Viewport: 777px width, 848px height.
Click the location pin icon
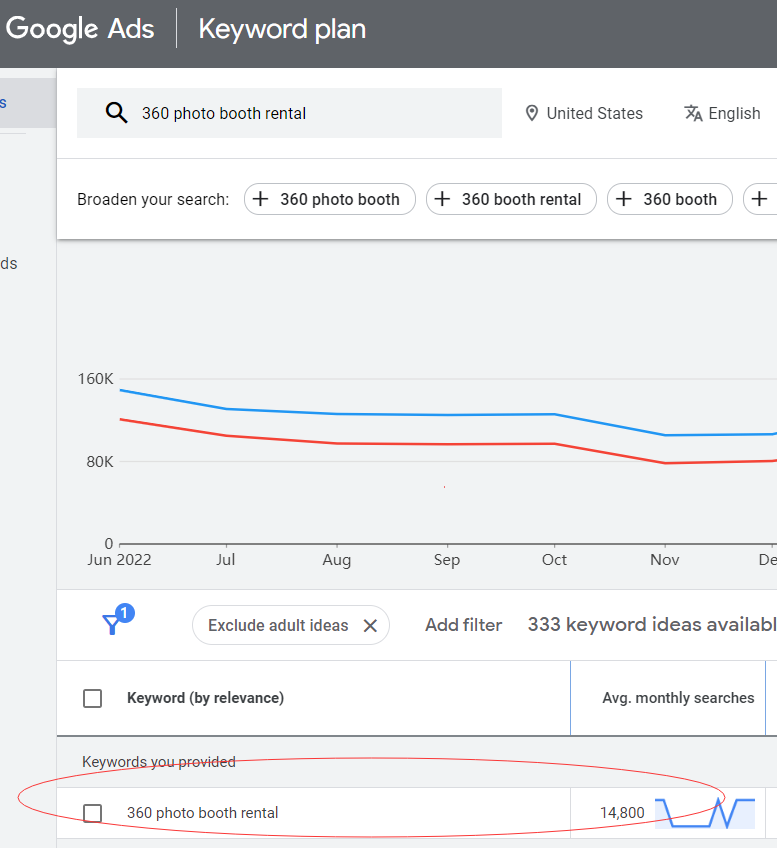532,113
